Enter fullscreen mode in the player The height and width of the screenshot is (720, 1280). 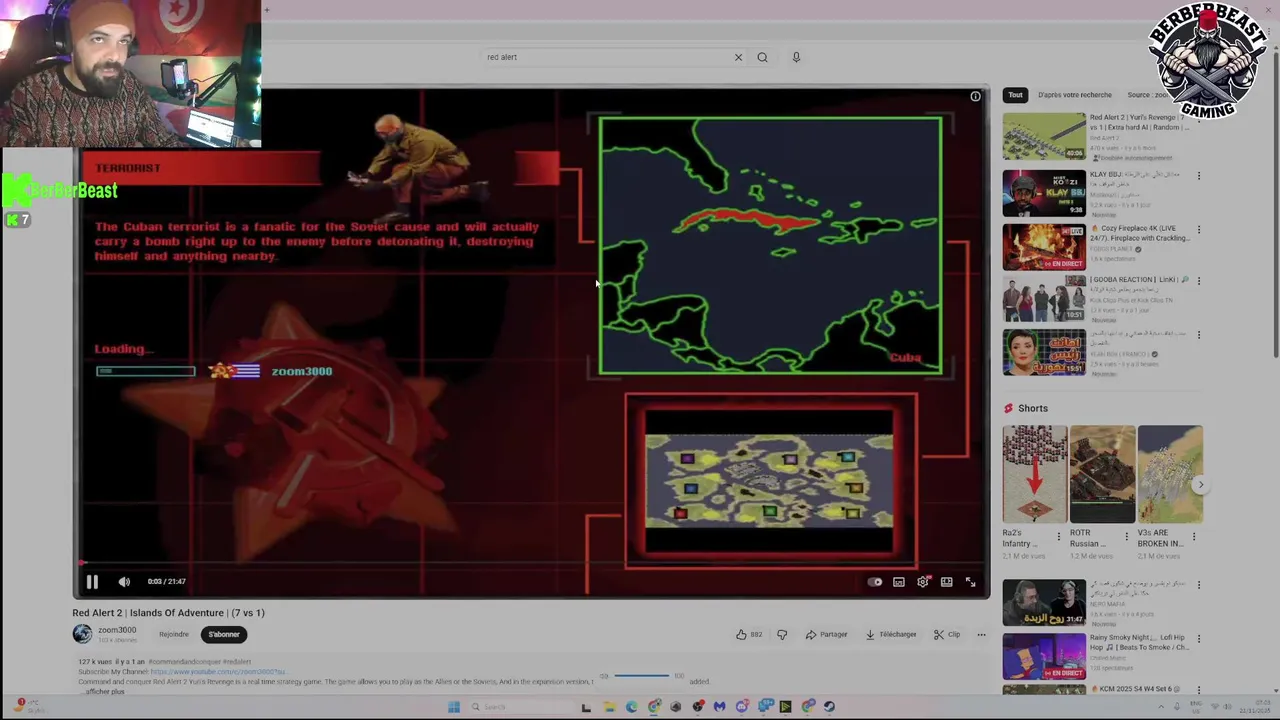[x=970, y=582]
